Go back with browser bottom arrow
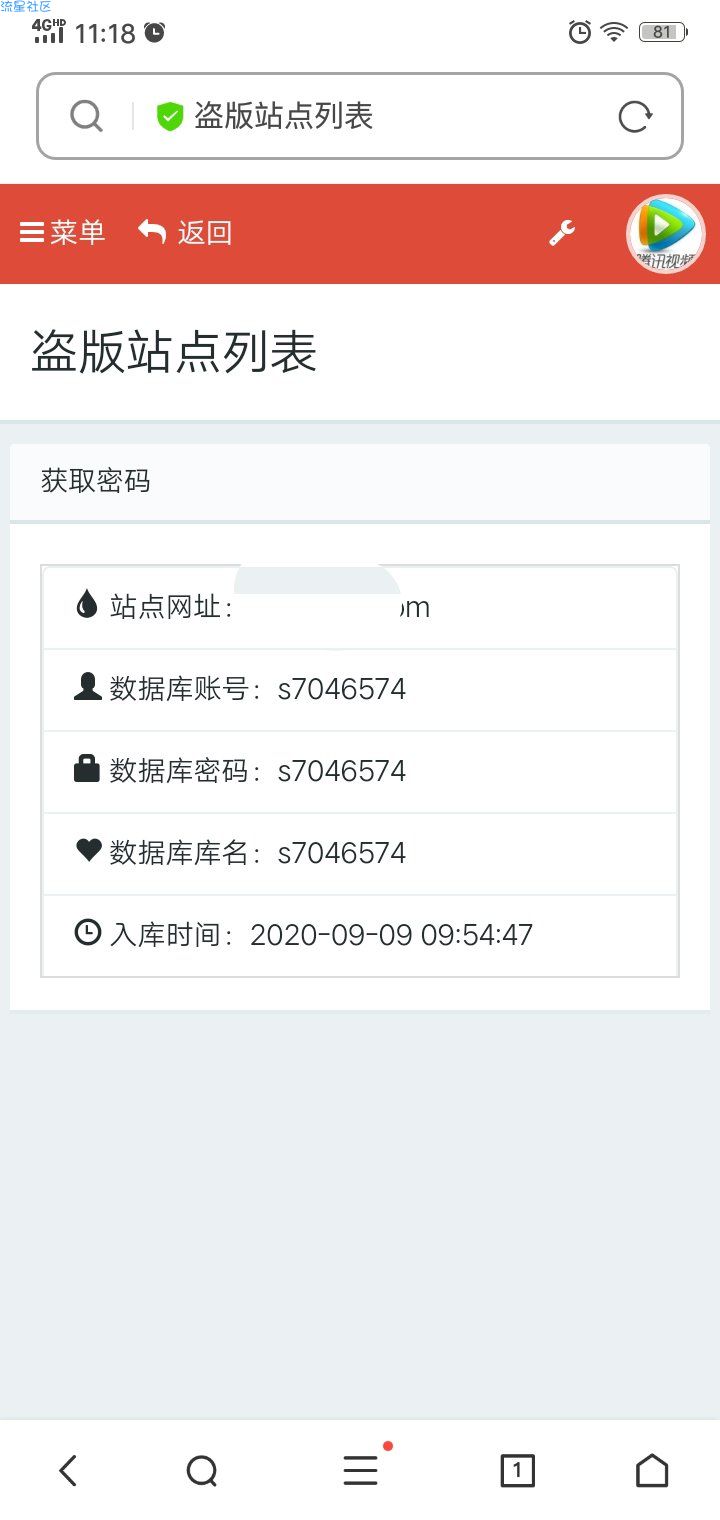720x1520 pixels. click(67, 1470)
